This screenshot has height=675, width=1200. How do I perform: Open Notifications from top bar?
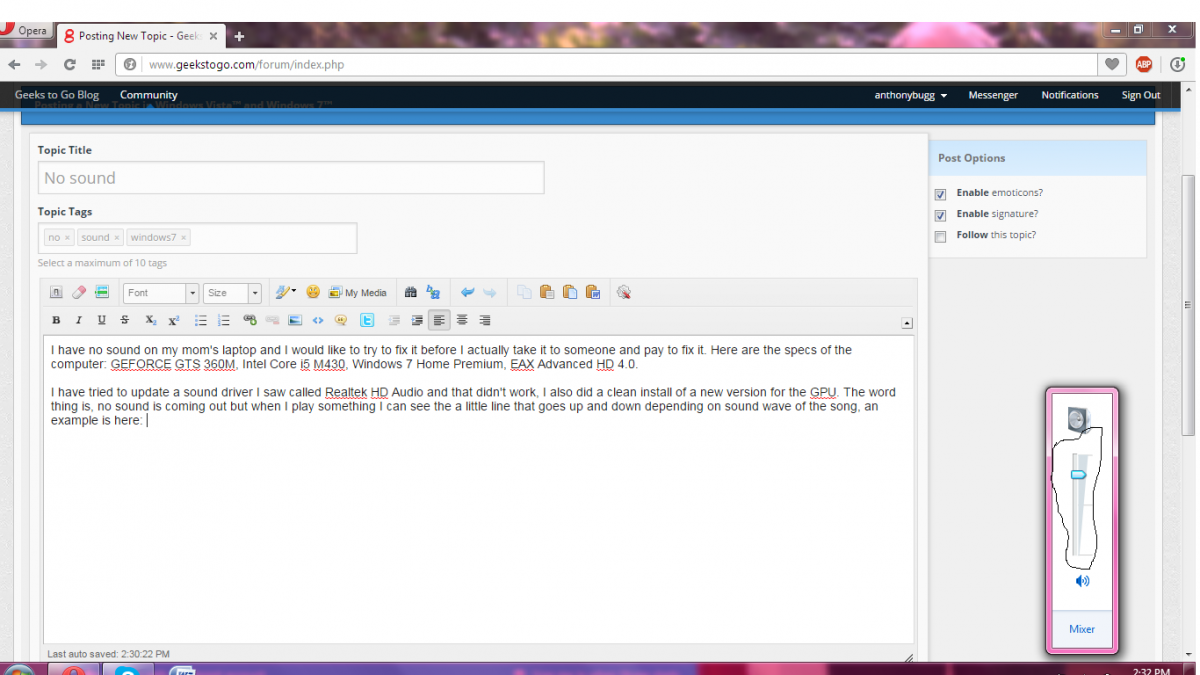1070,95
